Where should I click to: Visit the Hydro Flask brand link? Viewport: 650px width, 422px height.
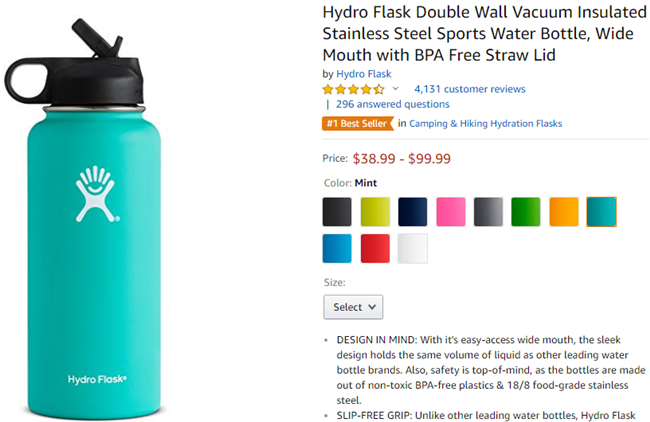tap(364, 74)
